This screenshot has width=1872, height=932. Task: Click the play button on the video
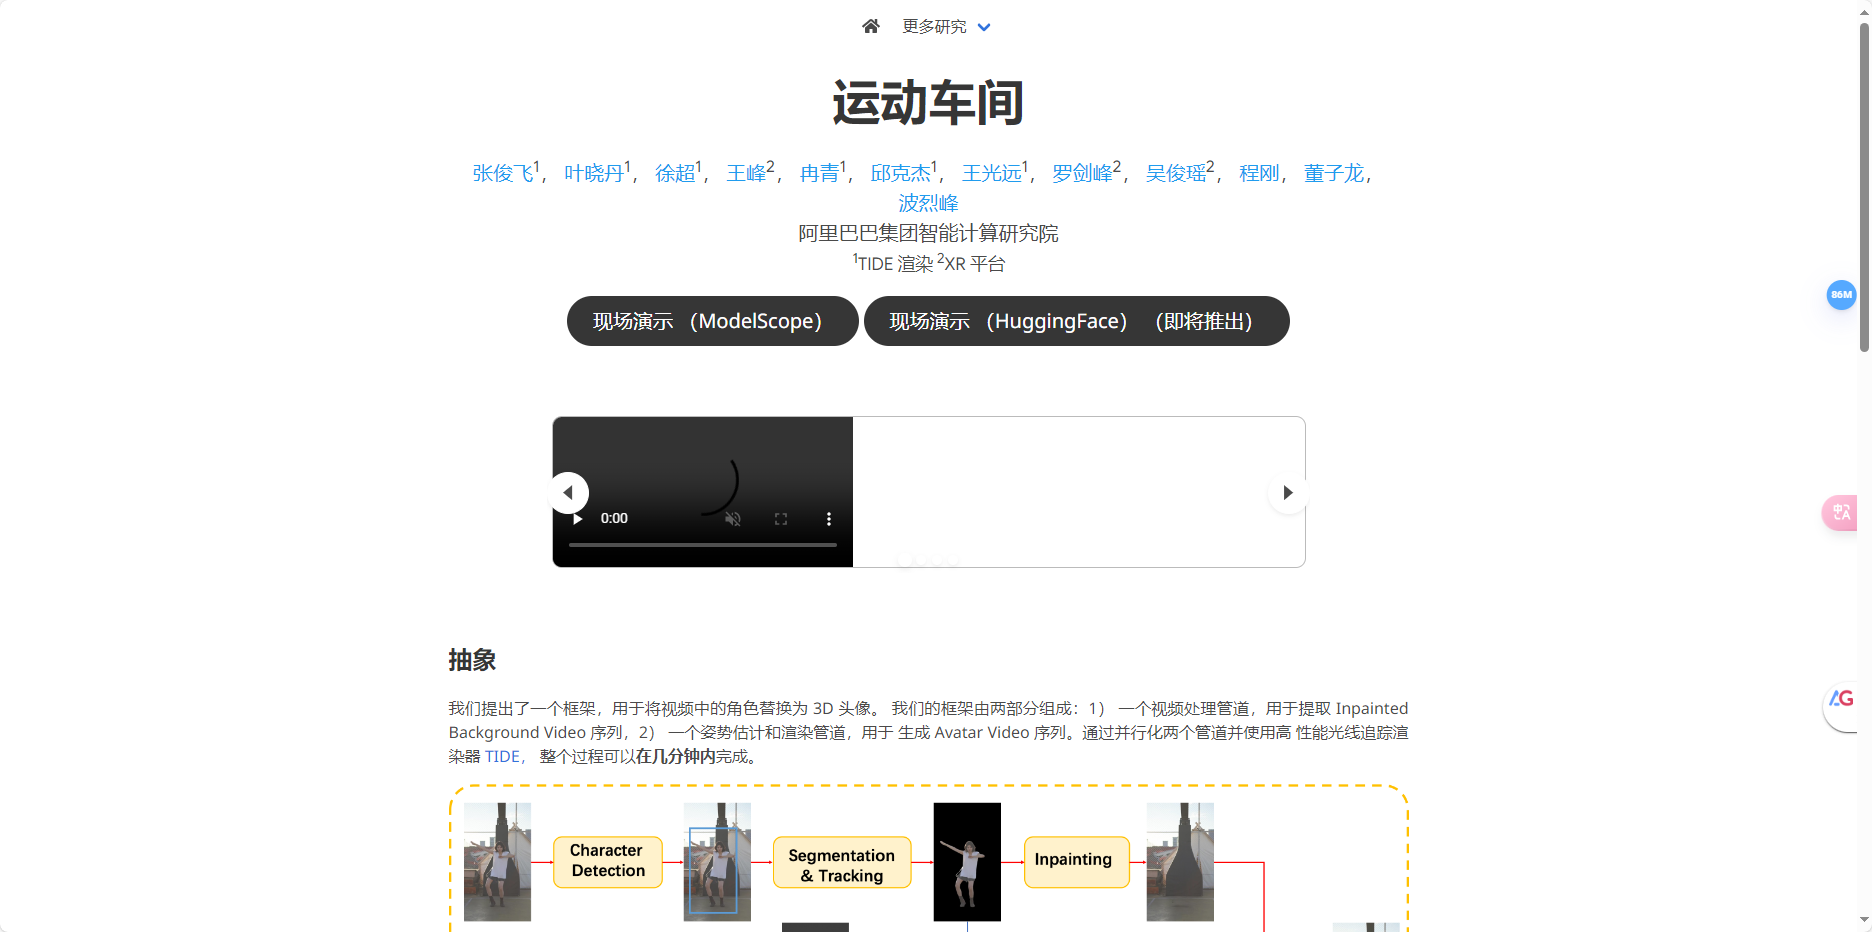pos(577,518)
